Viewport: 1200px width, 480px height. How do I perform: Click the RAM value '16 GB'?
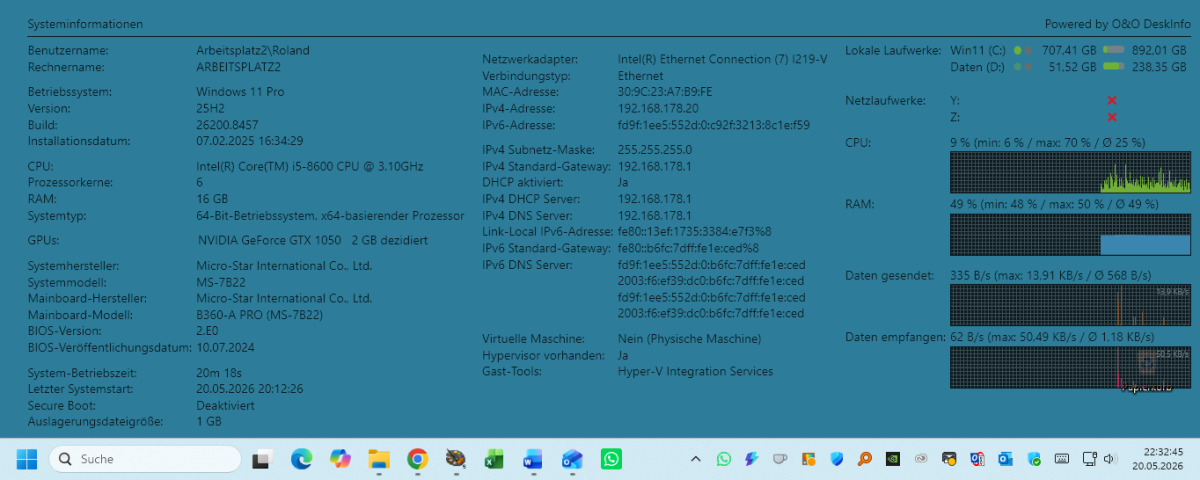coord(212,199)
